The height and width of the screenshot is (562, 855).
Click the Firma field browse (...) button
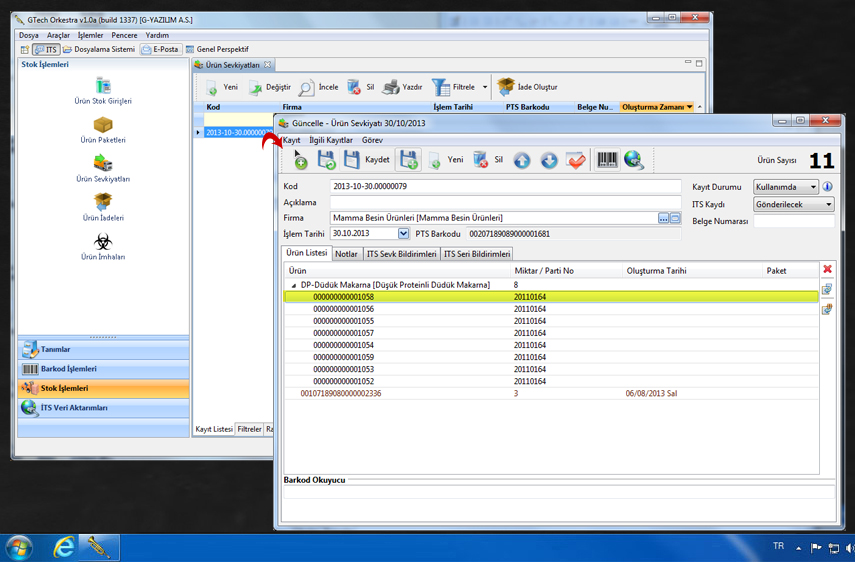pyautogui.click(x=663, y=218)
